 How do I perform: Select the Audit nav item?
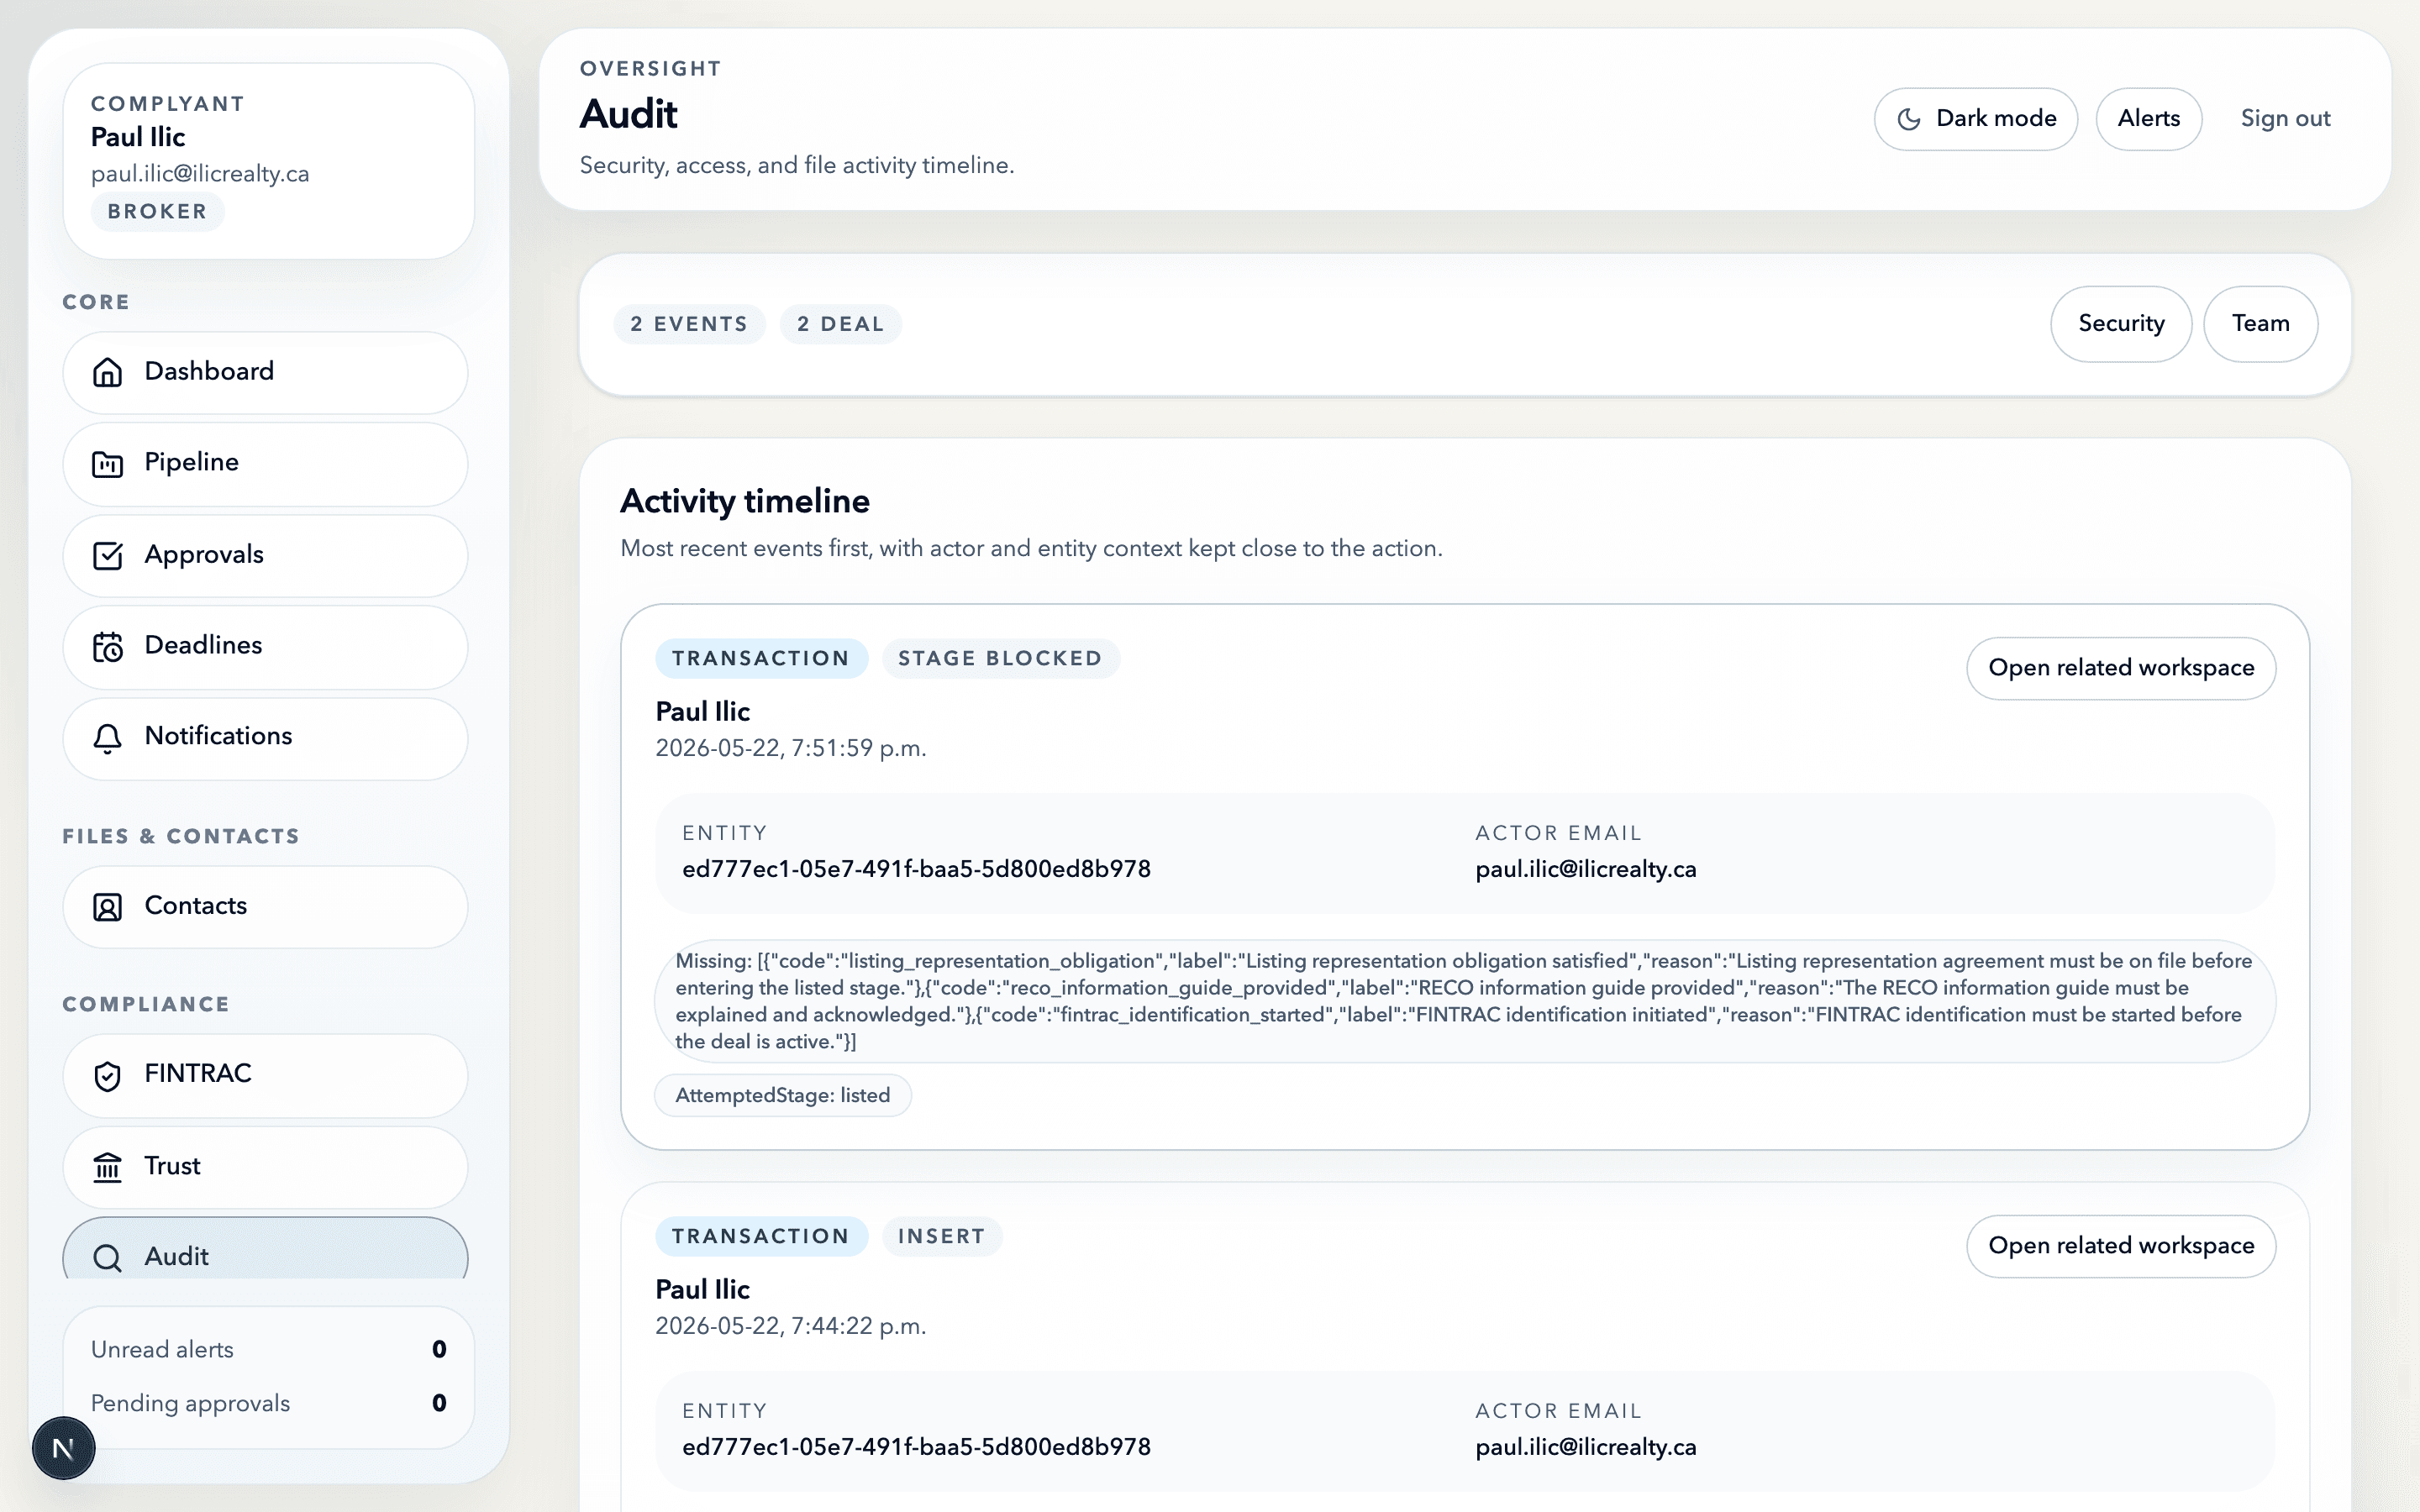[x=265, y=1250]
